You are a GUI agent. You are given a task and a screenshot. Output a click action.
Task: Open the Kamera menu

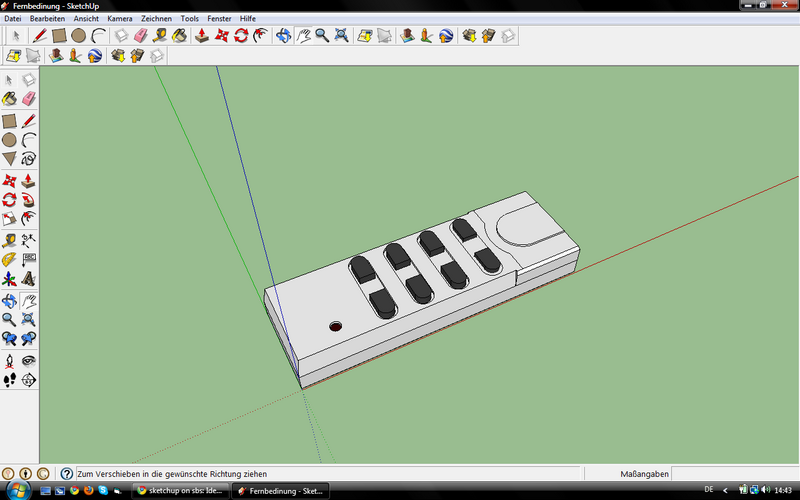point(119,18)
